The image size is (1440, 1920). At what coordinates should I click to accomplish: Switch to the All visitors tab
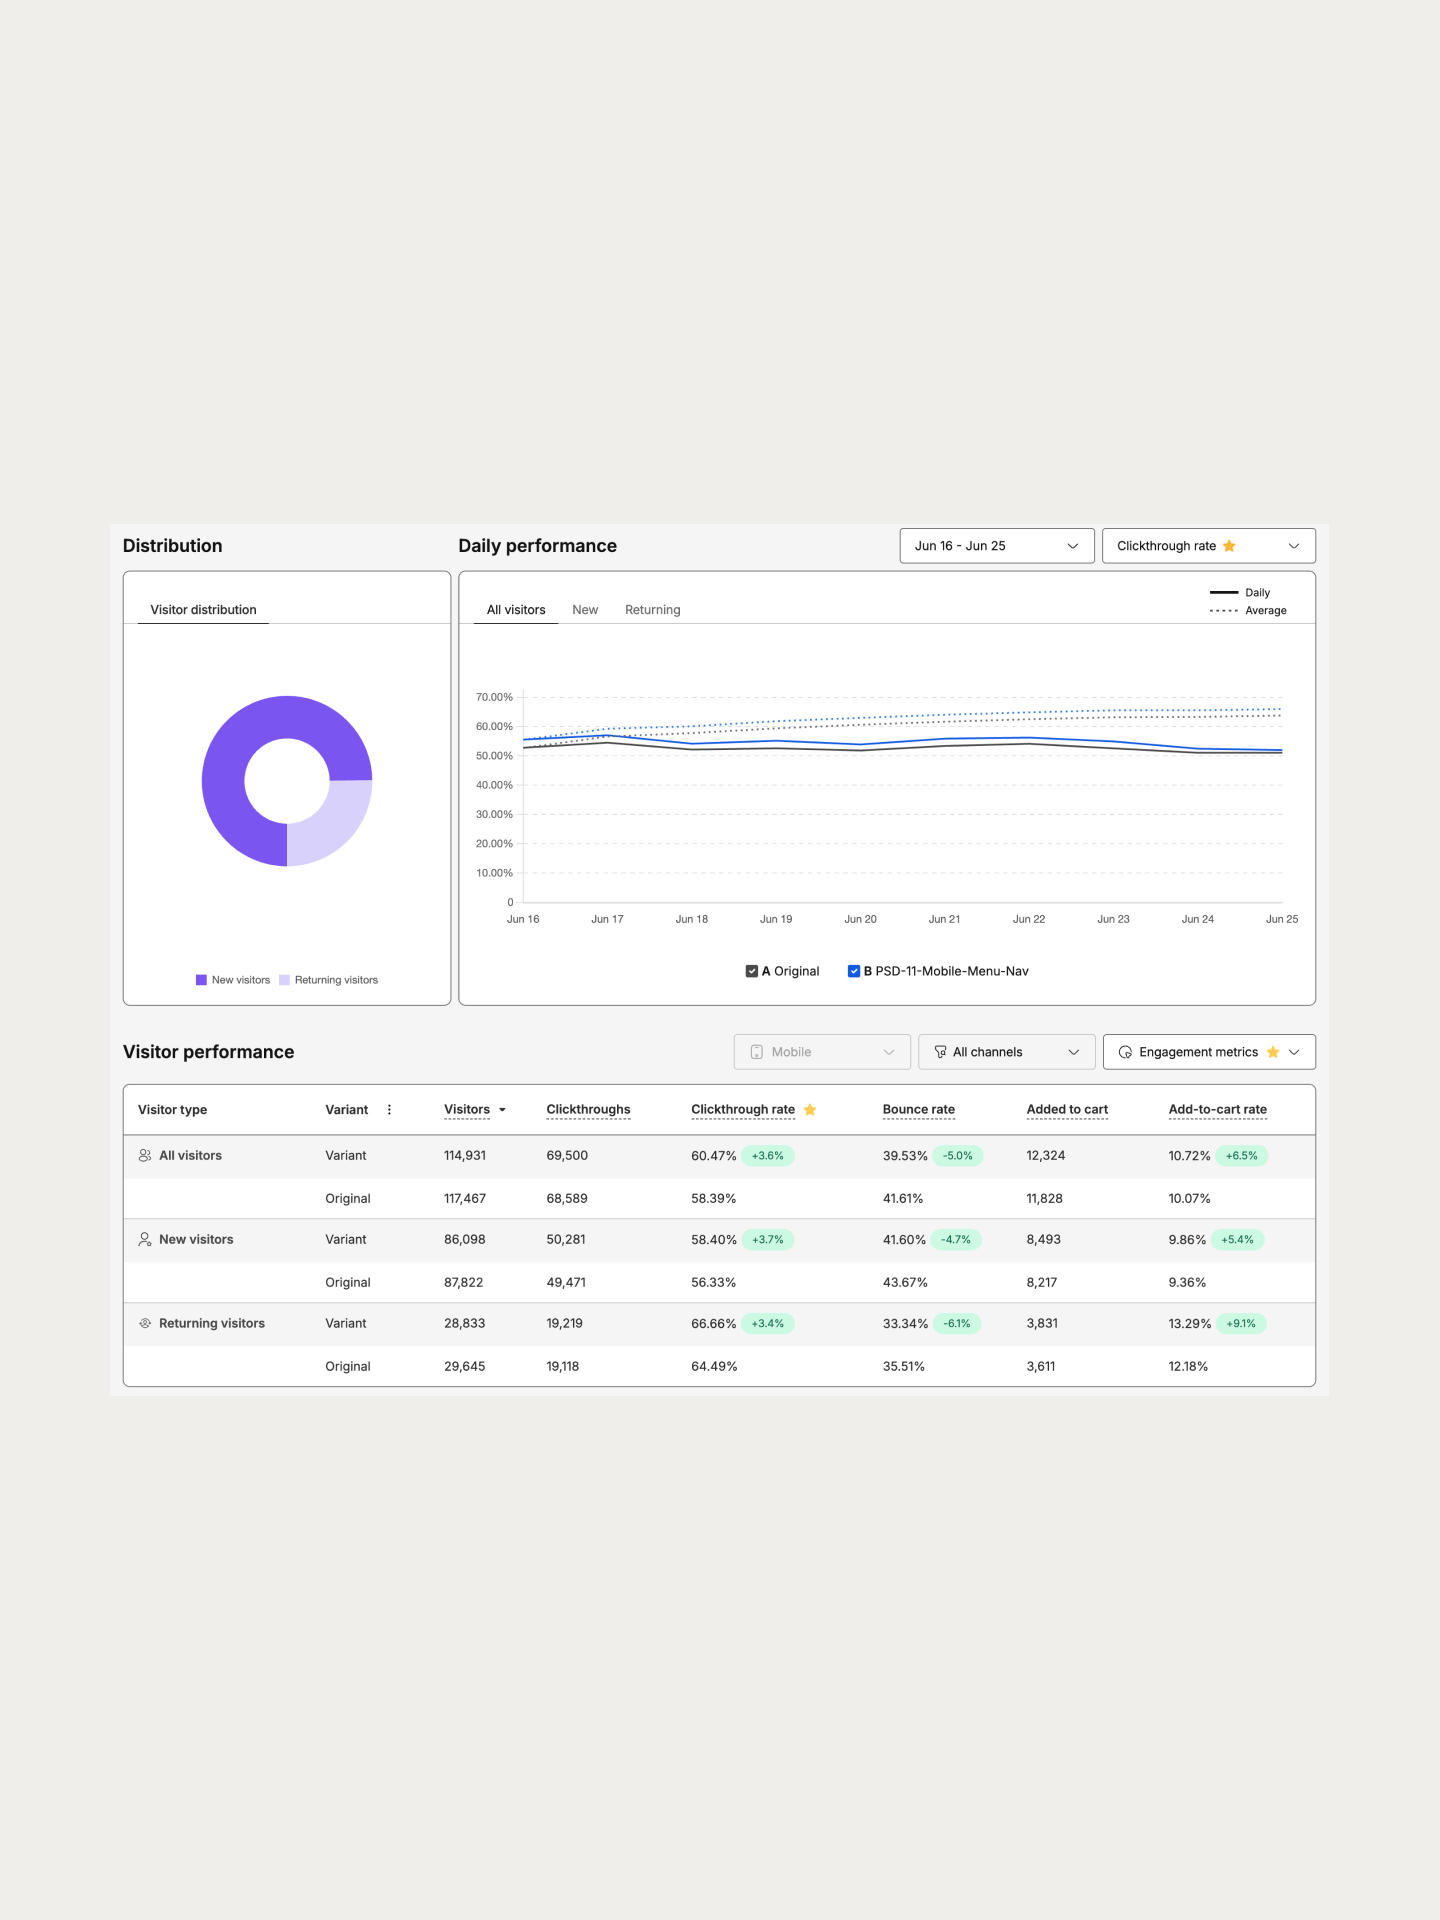tap(516, 610)
